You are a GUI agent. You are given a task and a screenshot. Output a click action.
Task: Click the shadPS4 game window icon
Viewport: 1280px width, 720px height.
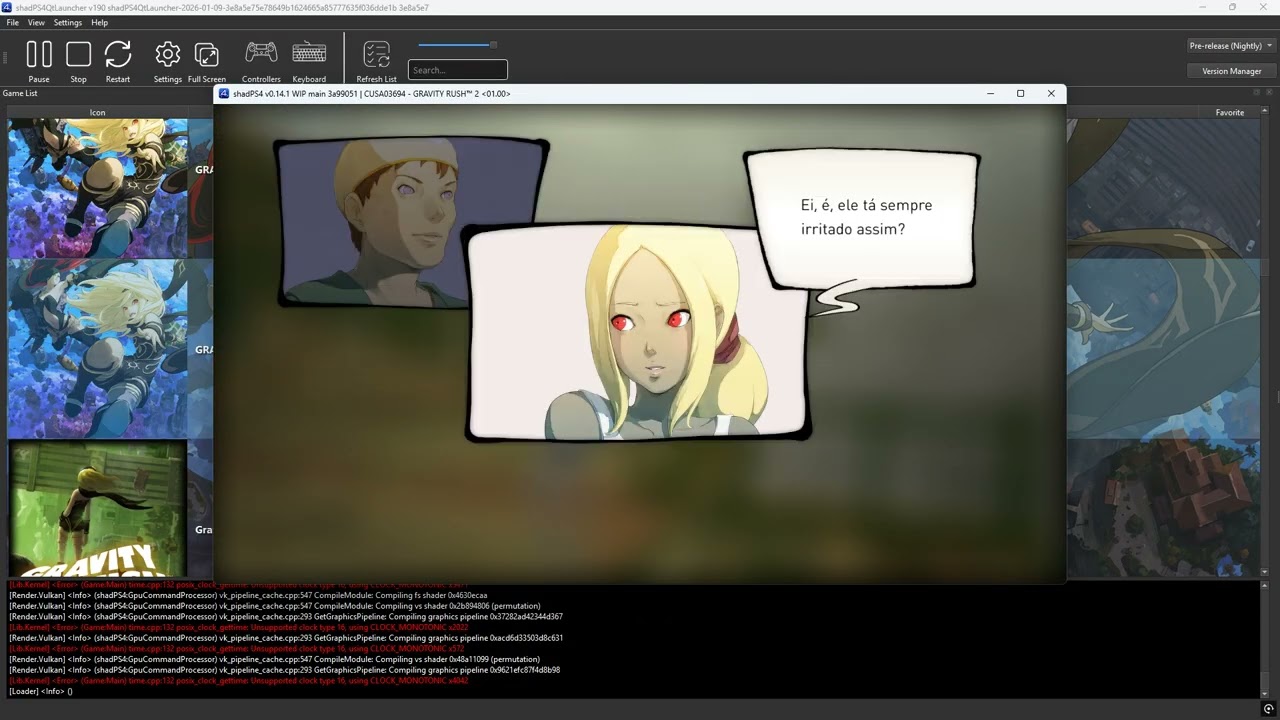(x=224, y=93)
